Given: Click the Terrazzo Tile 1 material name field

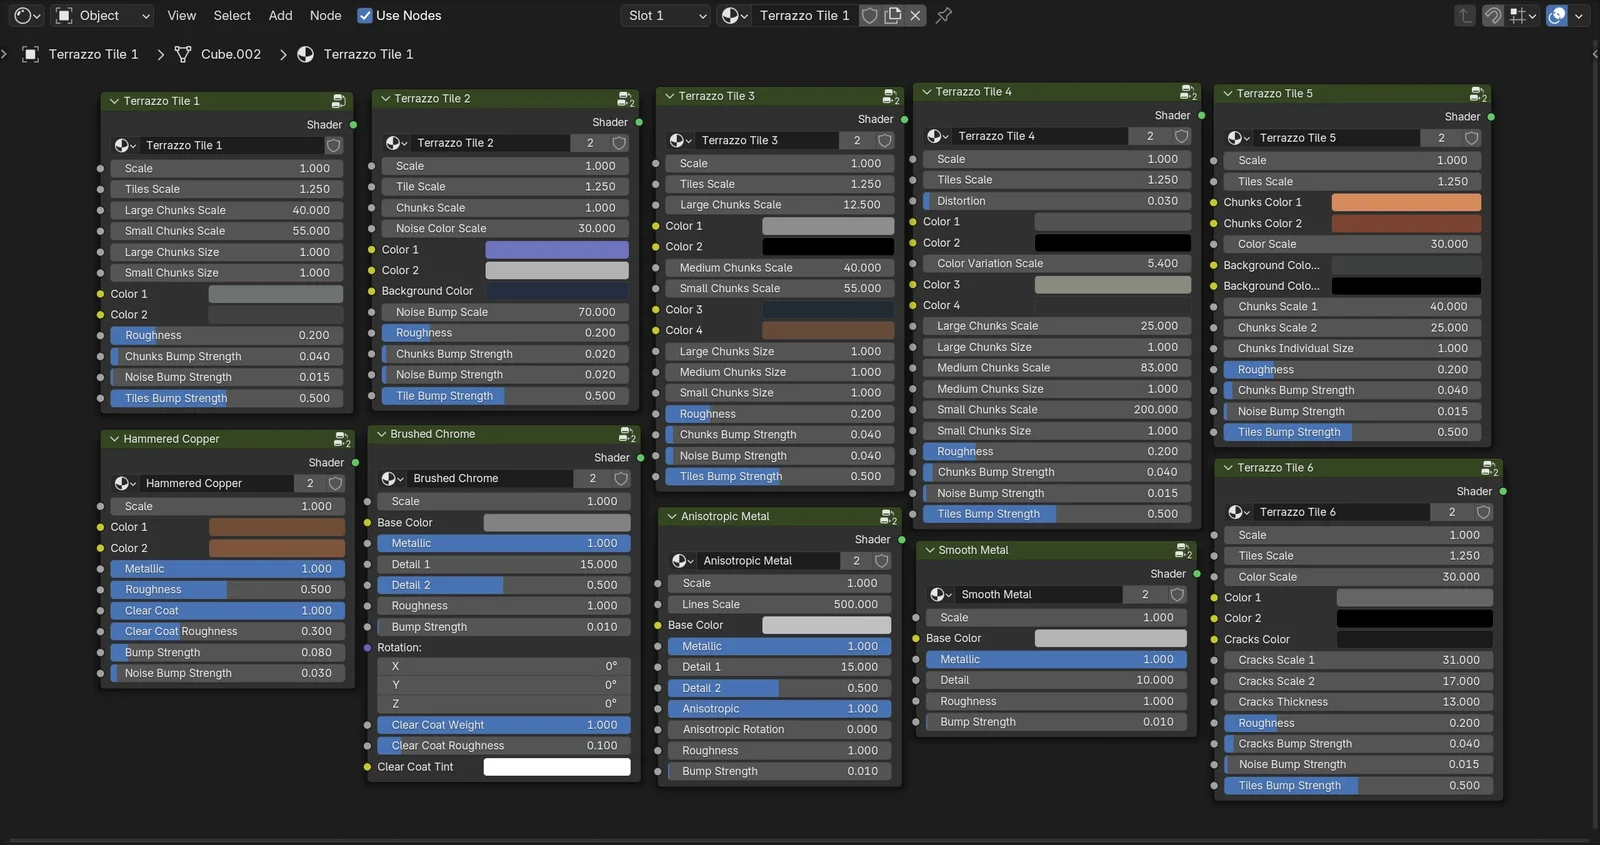Looking at the screenshot, I should coord(806,15).
